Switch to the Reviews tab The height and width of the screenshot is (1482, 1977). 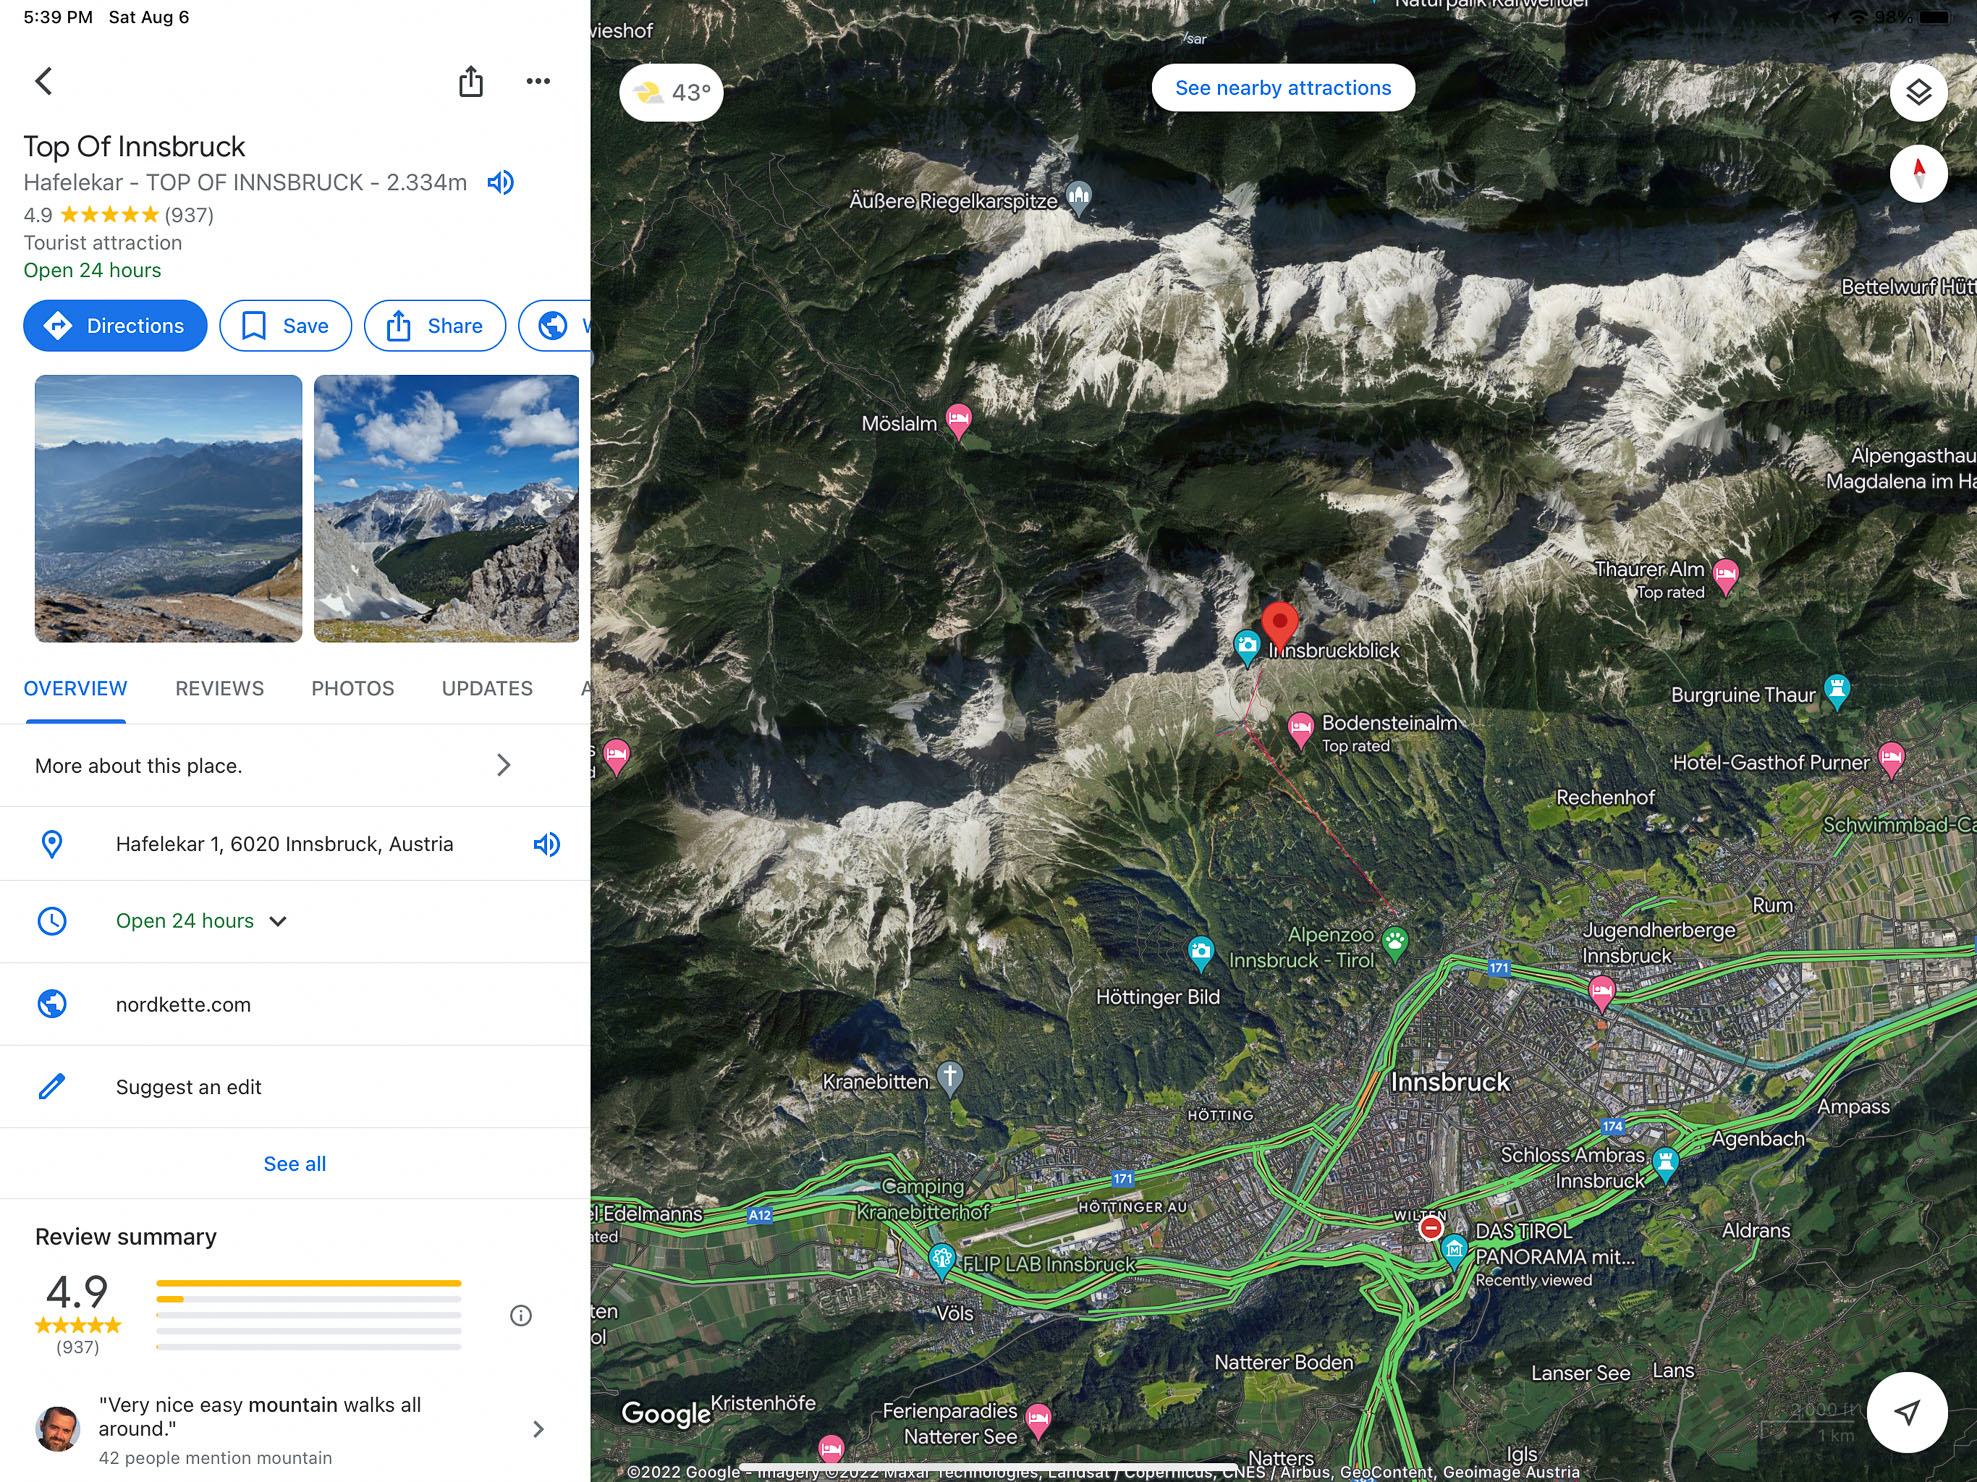(219, 689)
